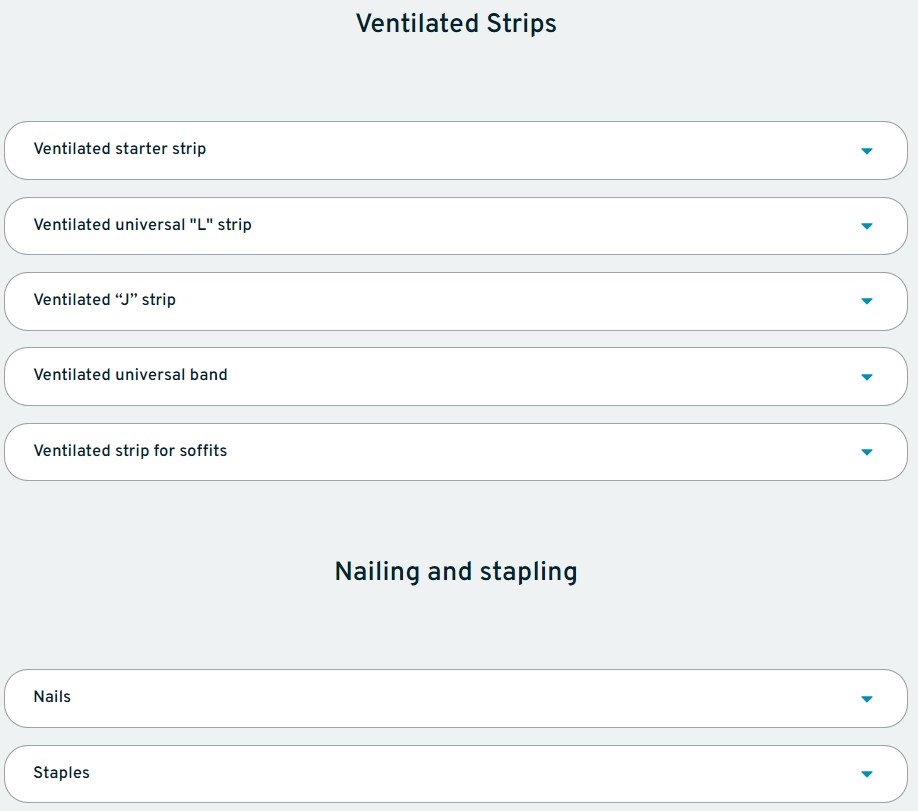The width and height of the screenshot is (918, 811).
Task: Click the down arrow icon in Nails row
Action: click(x=866, y=699)
